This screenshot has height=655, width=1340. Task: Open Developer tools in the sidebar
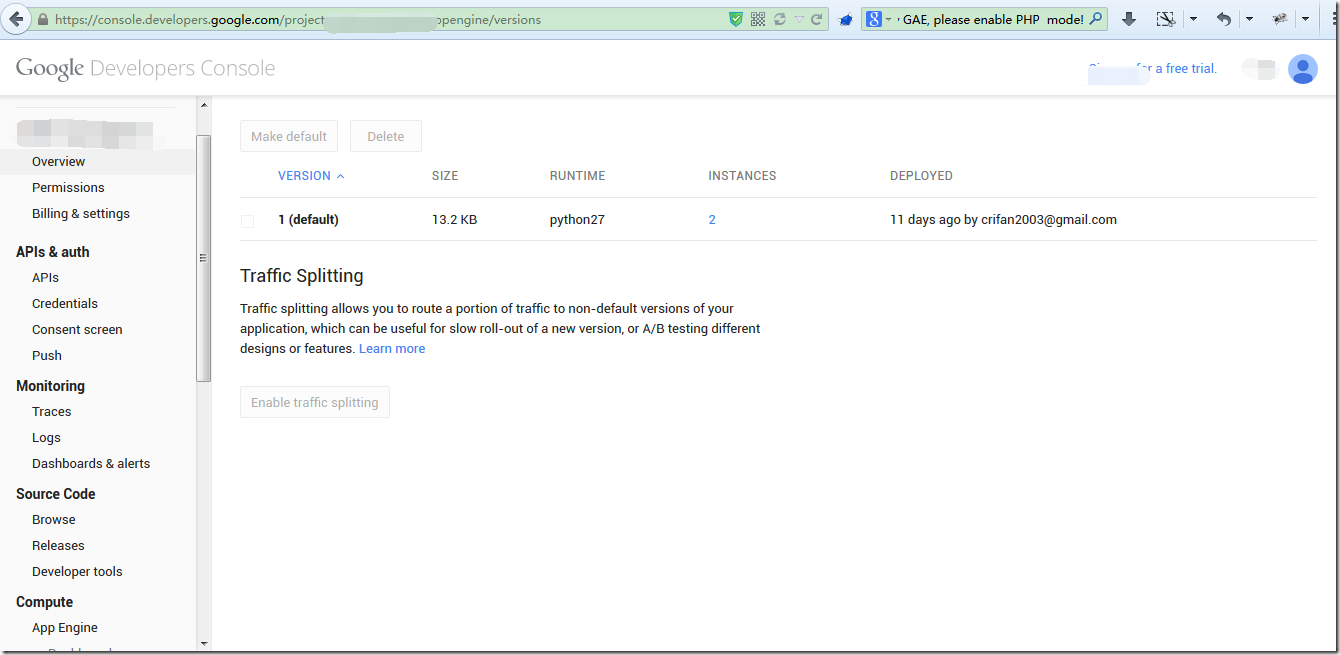coord(77,572)
